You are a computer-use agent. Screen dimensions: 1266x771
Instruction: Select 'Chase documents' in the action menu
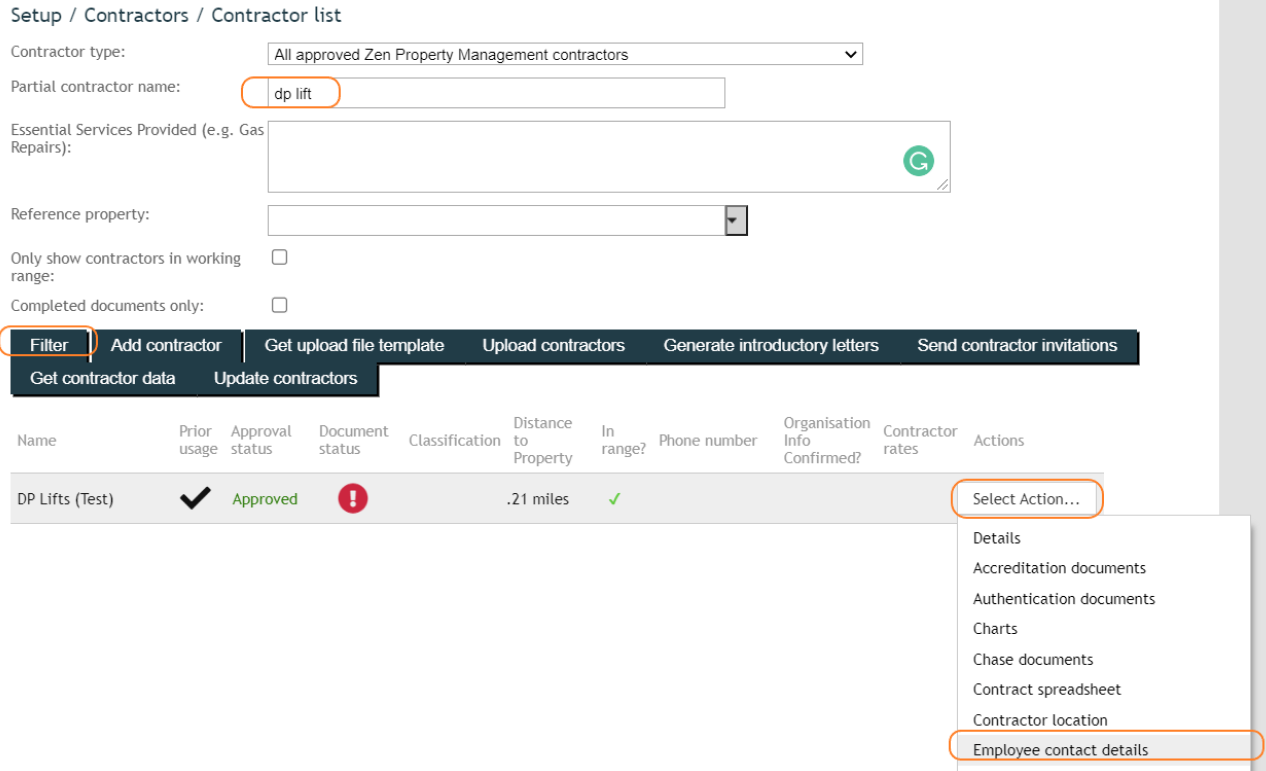1033,659
